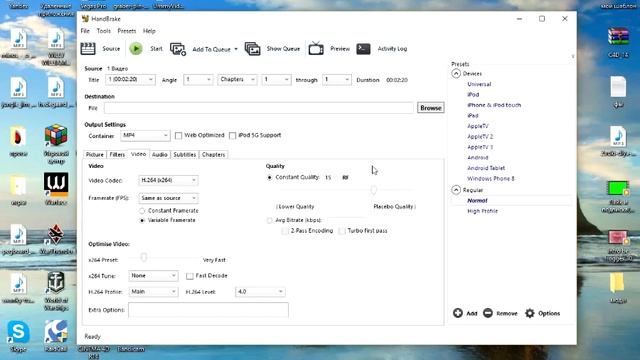Image resolution: width=640 pixels, height=360 pixels.
Task: Select the Windows Phone 8 preset
Action: 491,179
